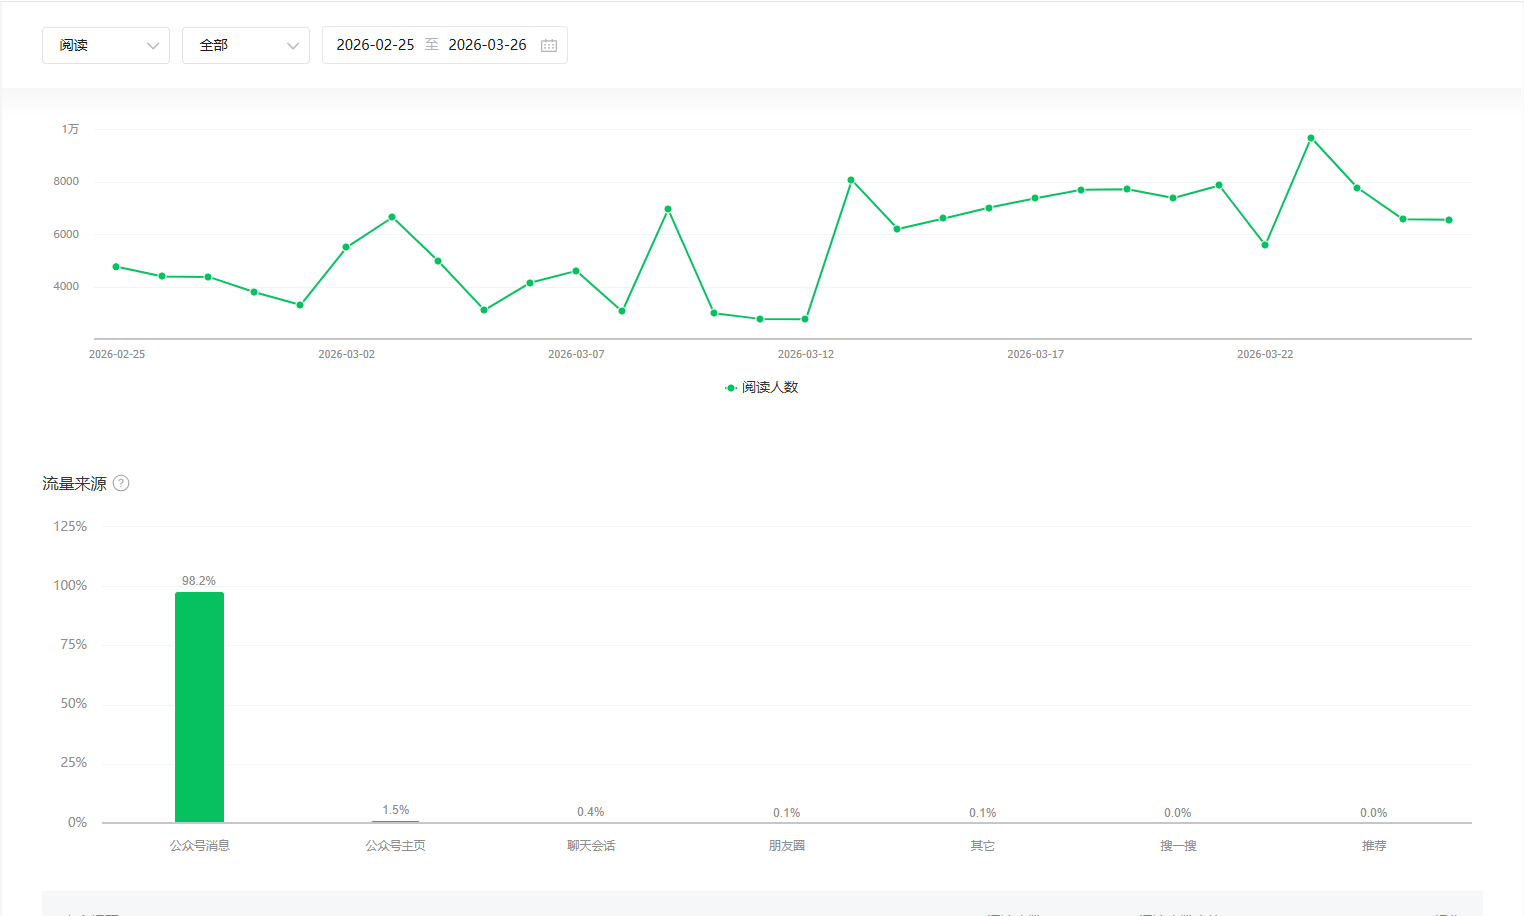Image resolution: width=1524 pixels, height=916 pixels.
Task: Select the 朋友圈 category label
Action: (x=786, y=845)
